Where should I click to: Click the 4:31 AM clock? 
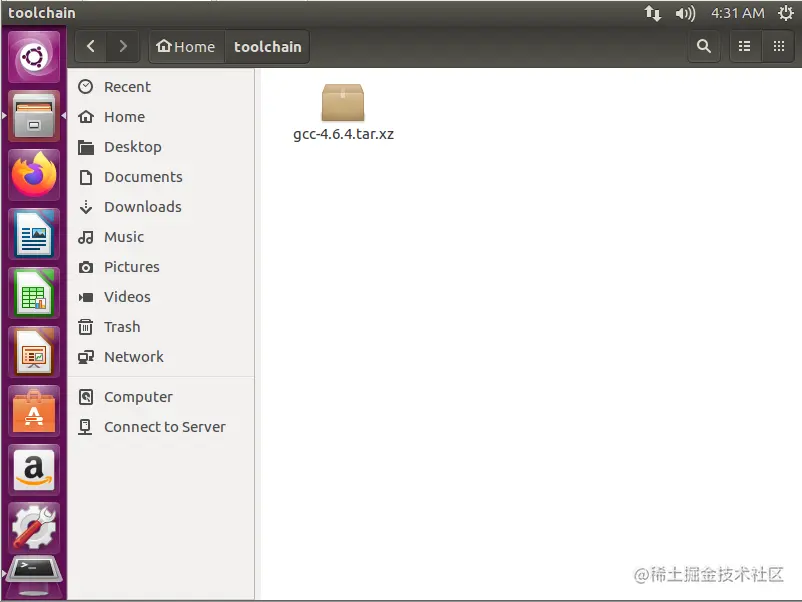[x=738, y=13]
